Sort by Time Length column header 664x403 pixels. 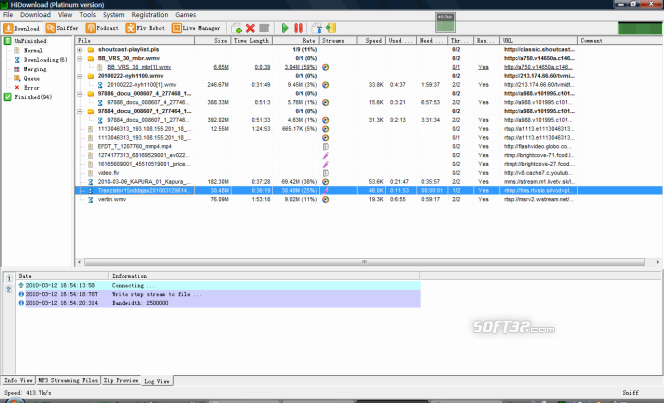[252, 41]
